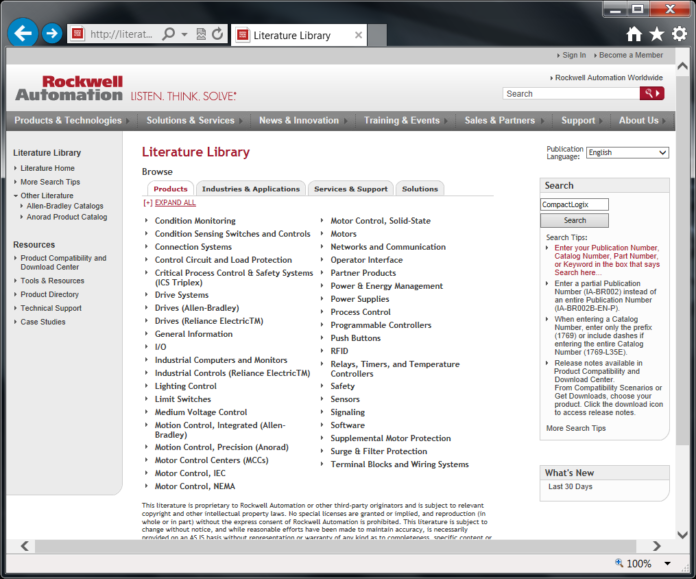Click Become a Member link

click(631, 55)
